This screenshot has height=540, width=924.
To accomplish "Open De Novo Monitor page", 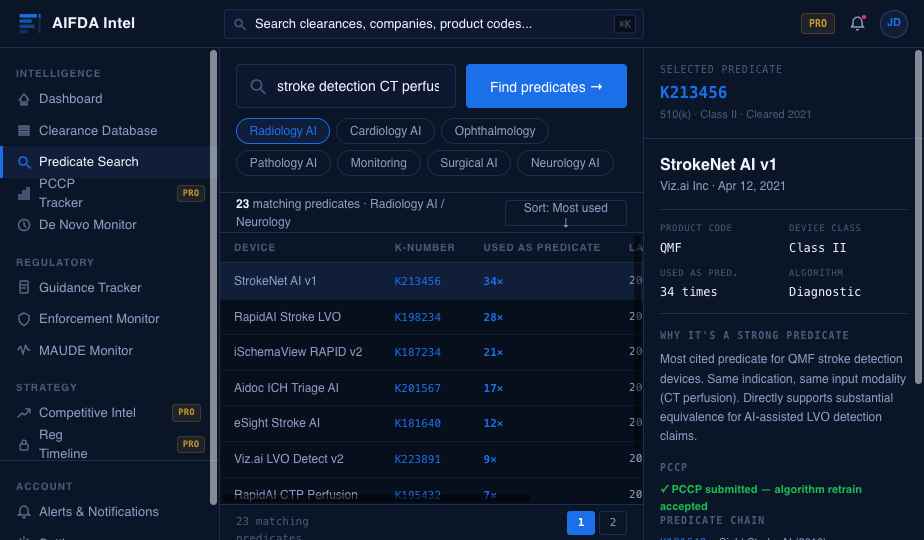I will (x=105, y=225).
